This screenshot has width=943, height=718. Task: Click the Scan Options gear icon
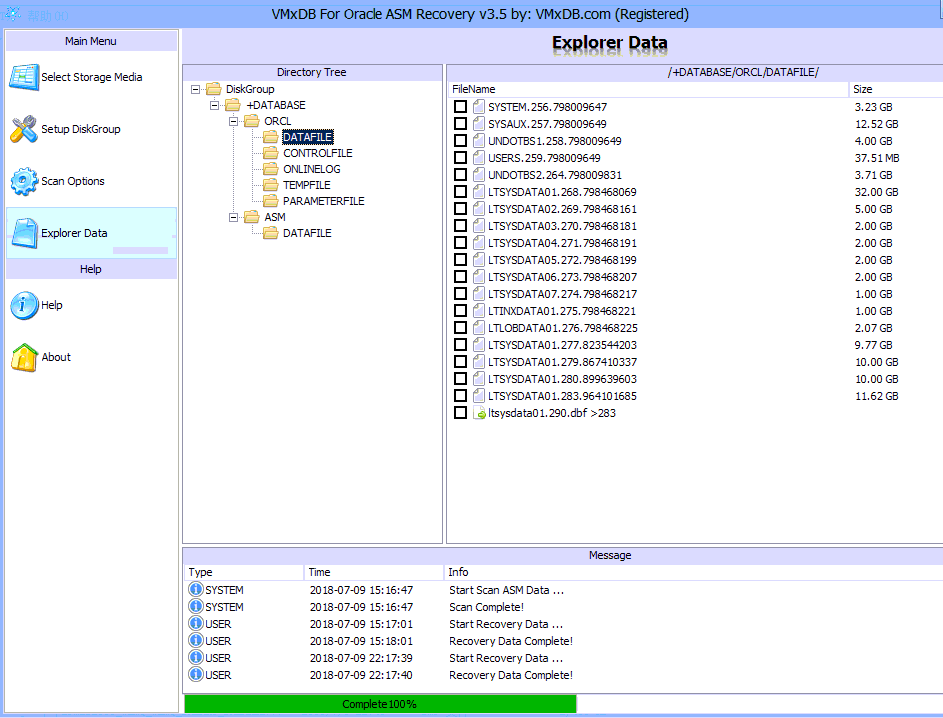[24, 181]
